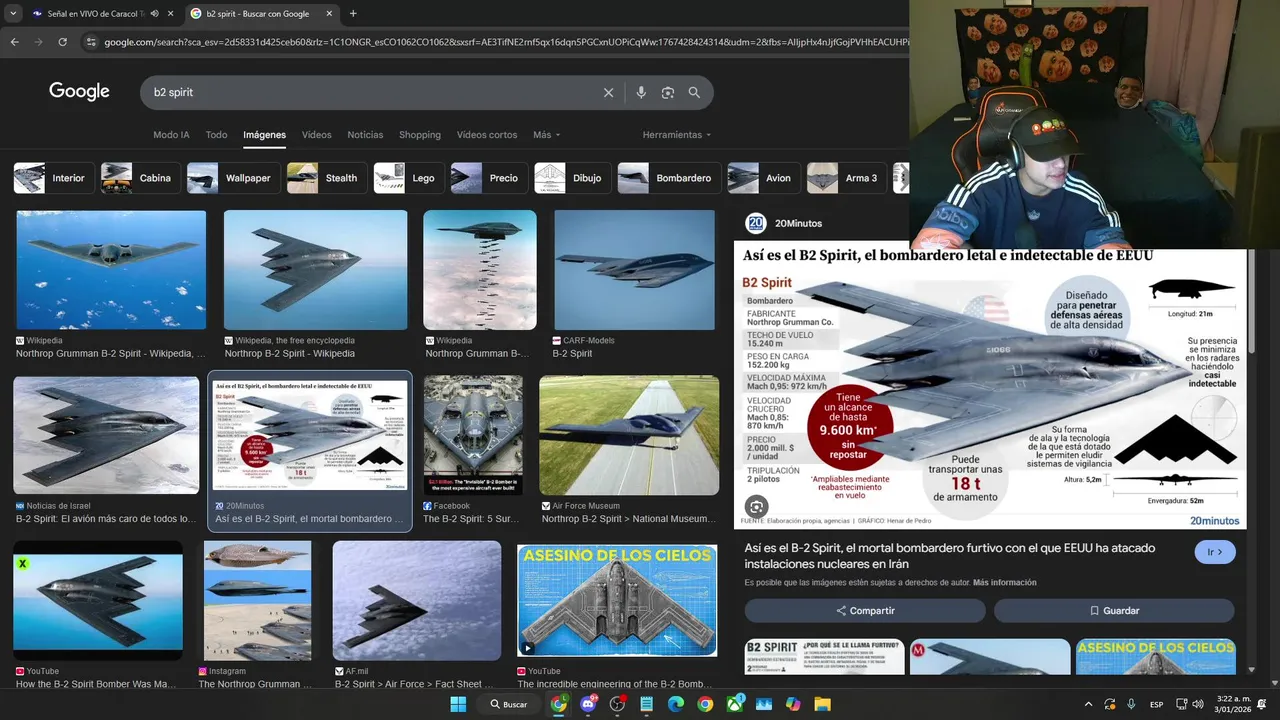Open the notifications bell in the tray
1280x720 pixels.
tap(1261, 704)
